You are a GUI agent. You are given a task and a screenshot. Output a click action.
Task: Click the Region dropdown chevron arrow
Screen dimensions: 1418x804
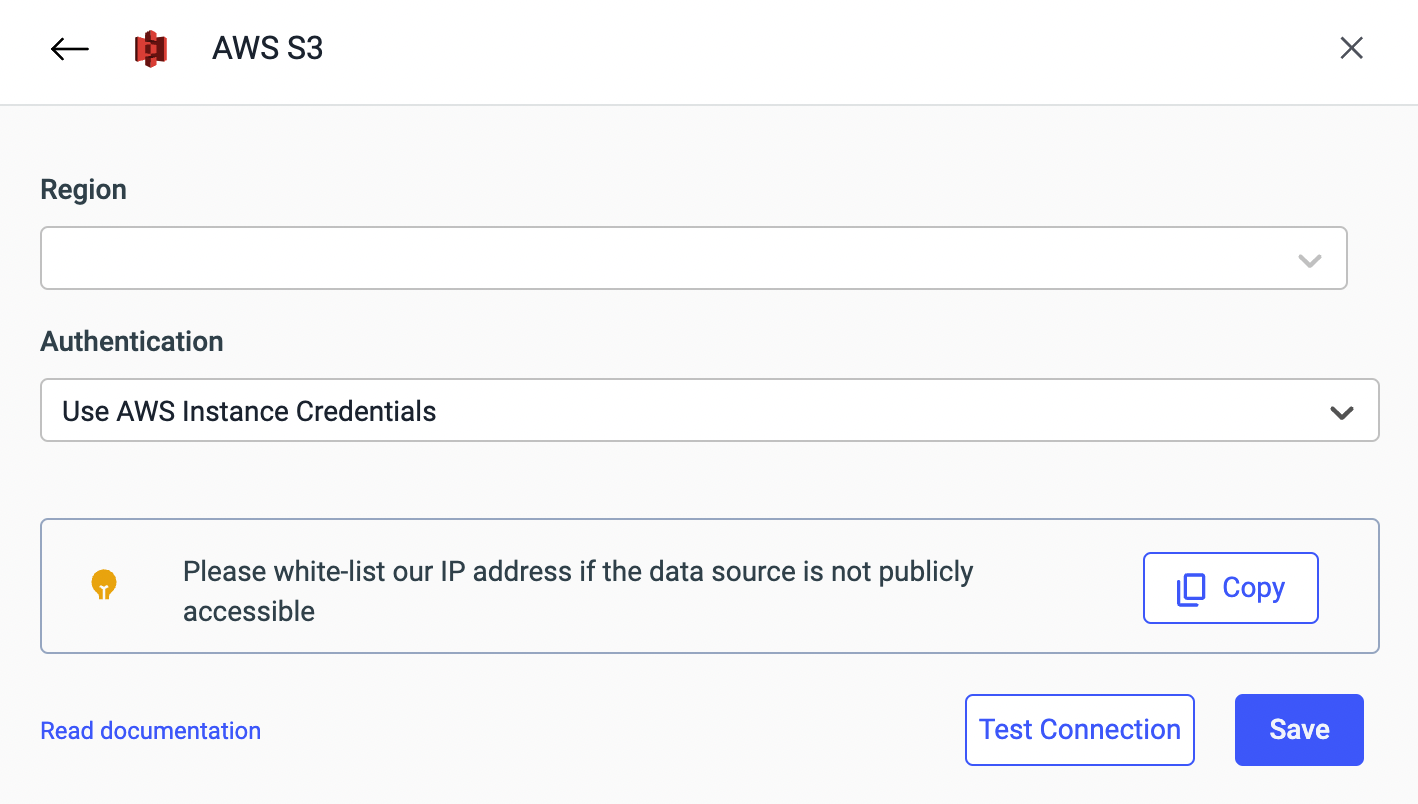[1309, 260]
